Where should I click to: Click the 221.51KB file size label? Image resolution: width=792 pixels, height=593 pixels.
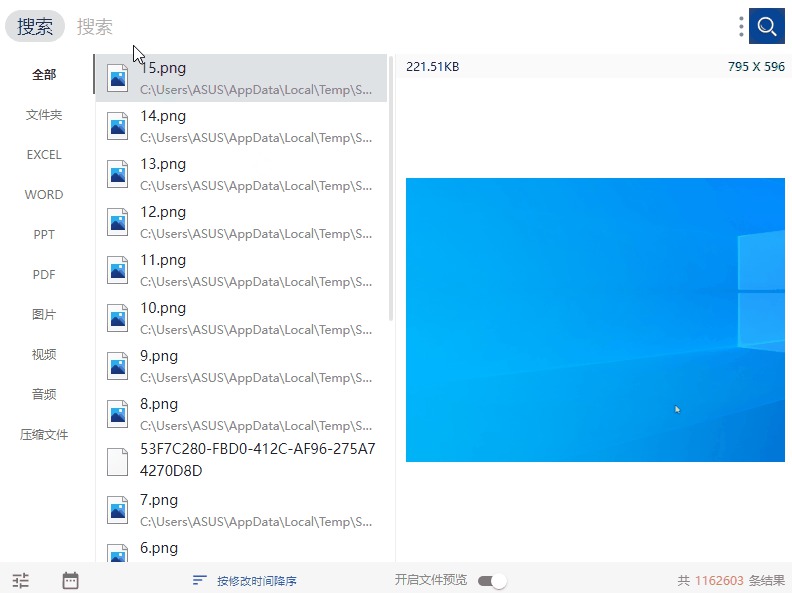pos(433,67)
